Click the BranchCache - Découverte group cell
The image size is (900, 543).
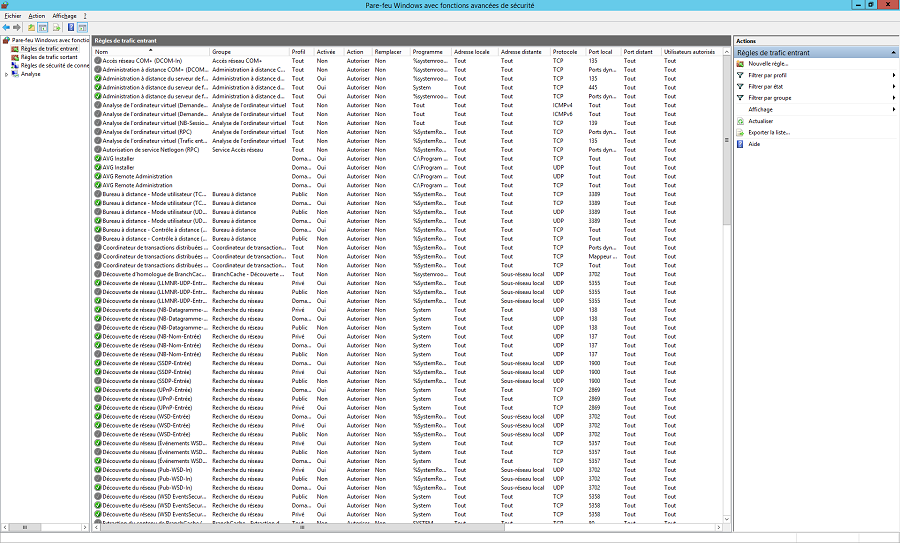click(x=249, y=274)
